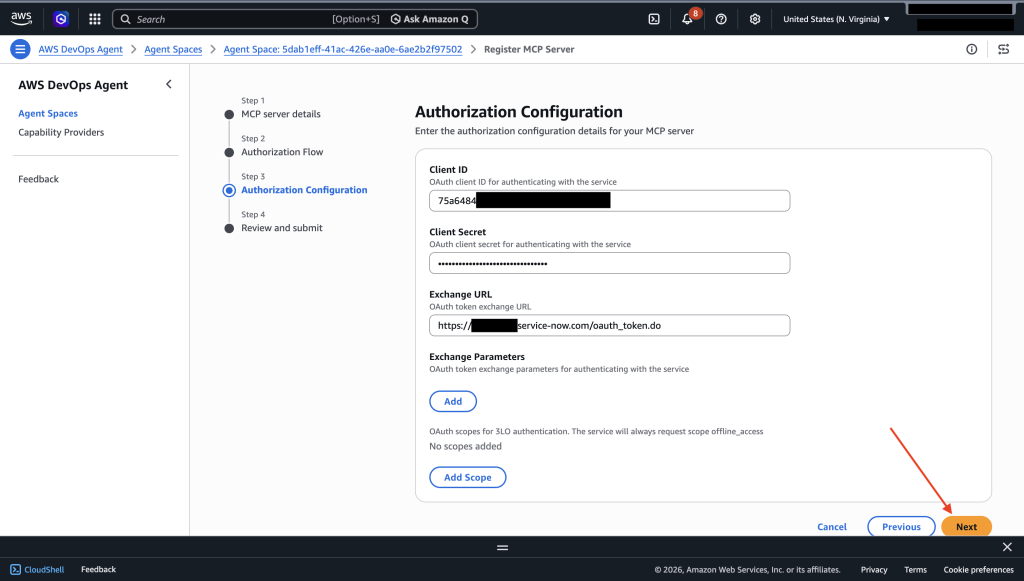Go to Step 2 Authorization Flow
Screen dimensions: 1024x581
[x=282, y=151]
